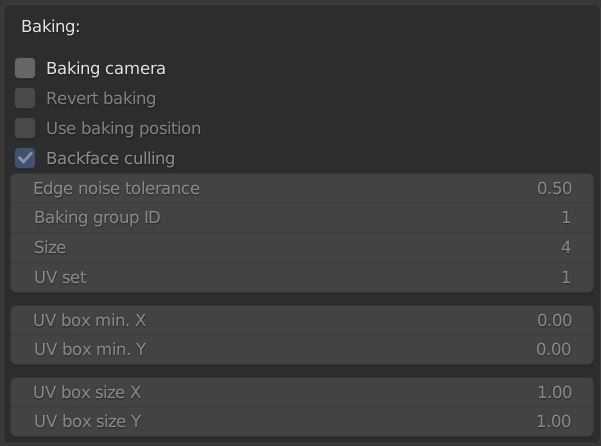Click the Size number field
This screenshot has width=601, height=446.
tap(302, 248)
